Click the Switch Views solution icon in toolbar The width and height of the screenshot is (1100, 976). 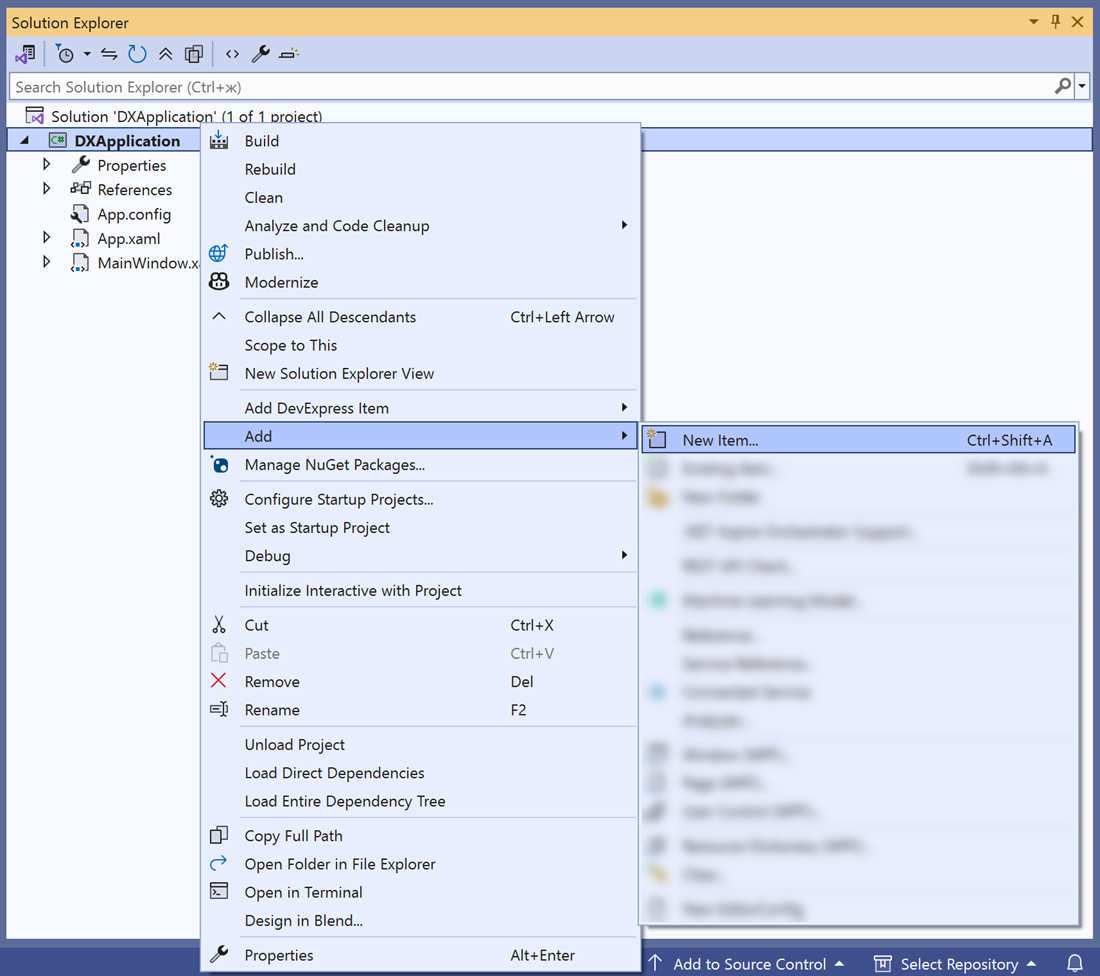[26, 54]
